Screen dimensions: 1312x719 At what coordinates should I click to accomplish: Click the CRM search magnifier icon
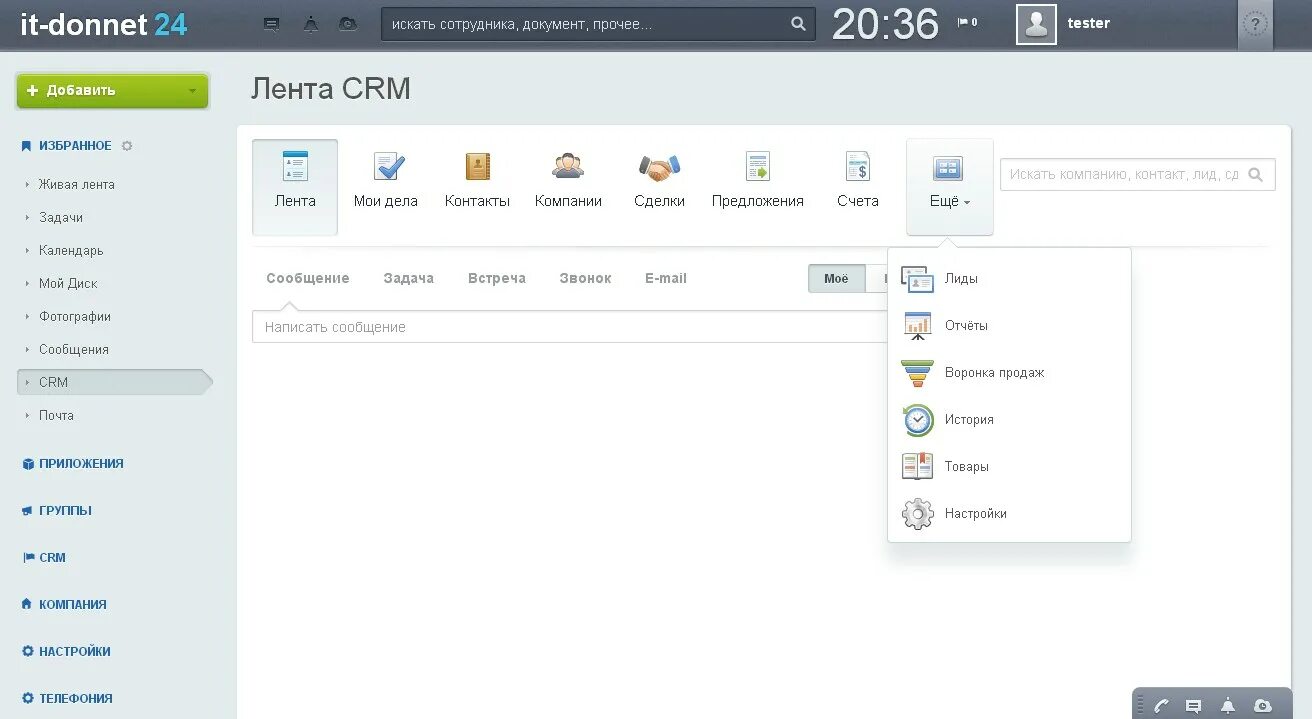click(x=1256, y=175)
